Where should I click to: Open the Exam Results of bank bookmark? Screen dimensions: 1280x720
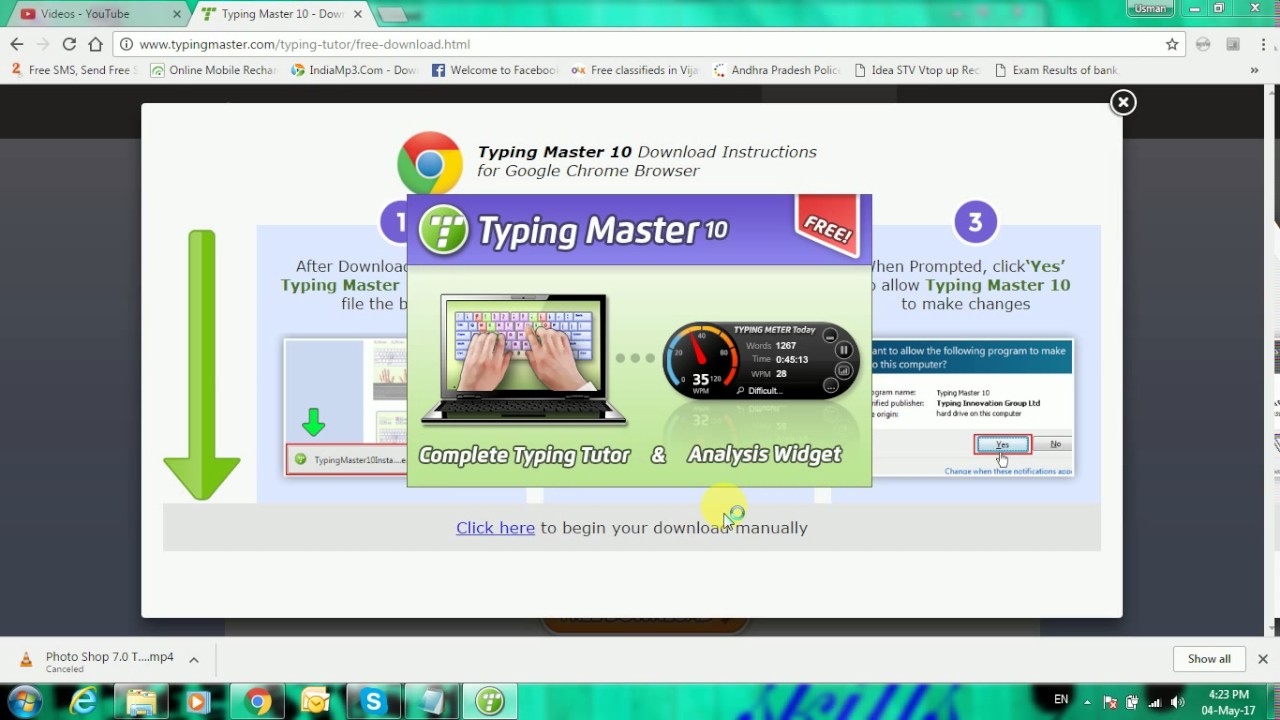pyautogui.click(x=1057, y=70)
